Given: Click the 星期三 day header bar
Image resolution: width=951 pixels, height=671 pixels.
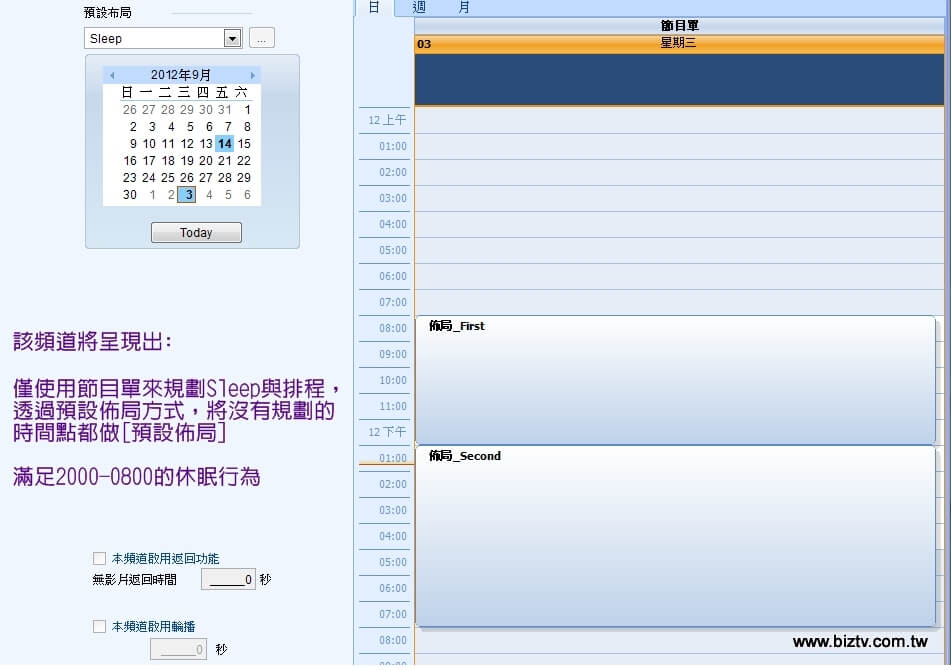Looking at the screenshot, I should 678,43.
